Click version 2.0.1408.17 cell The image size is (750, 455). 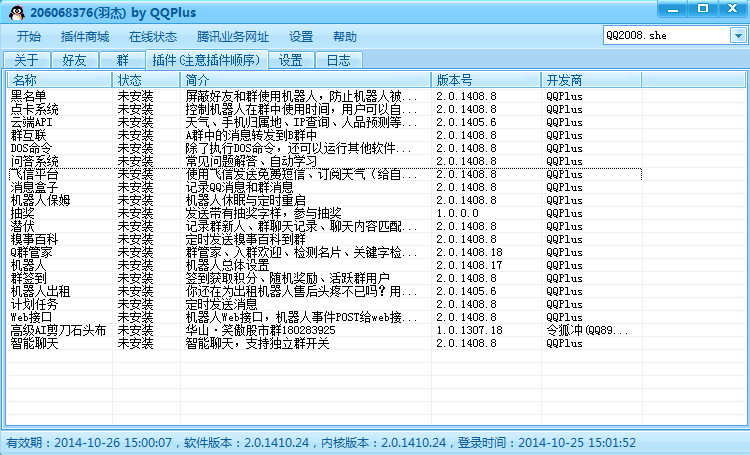pos(469,265)
